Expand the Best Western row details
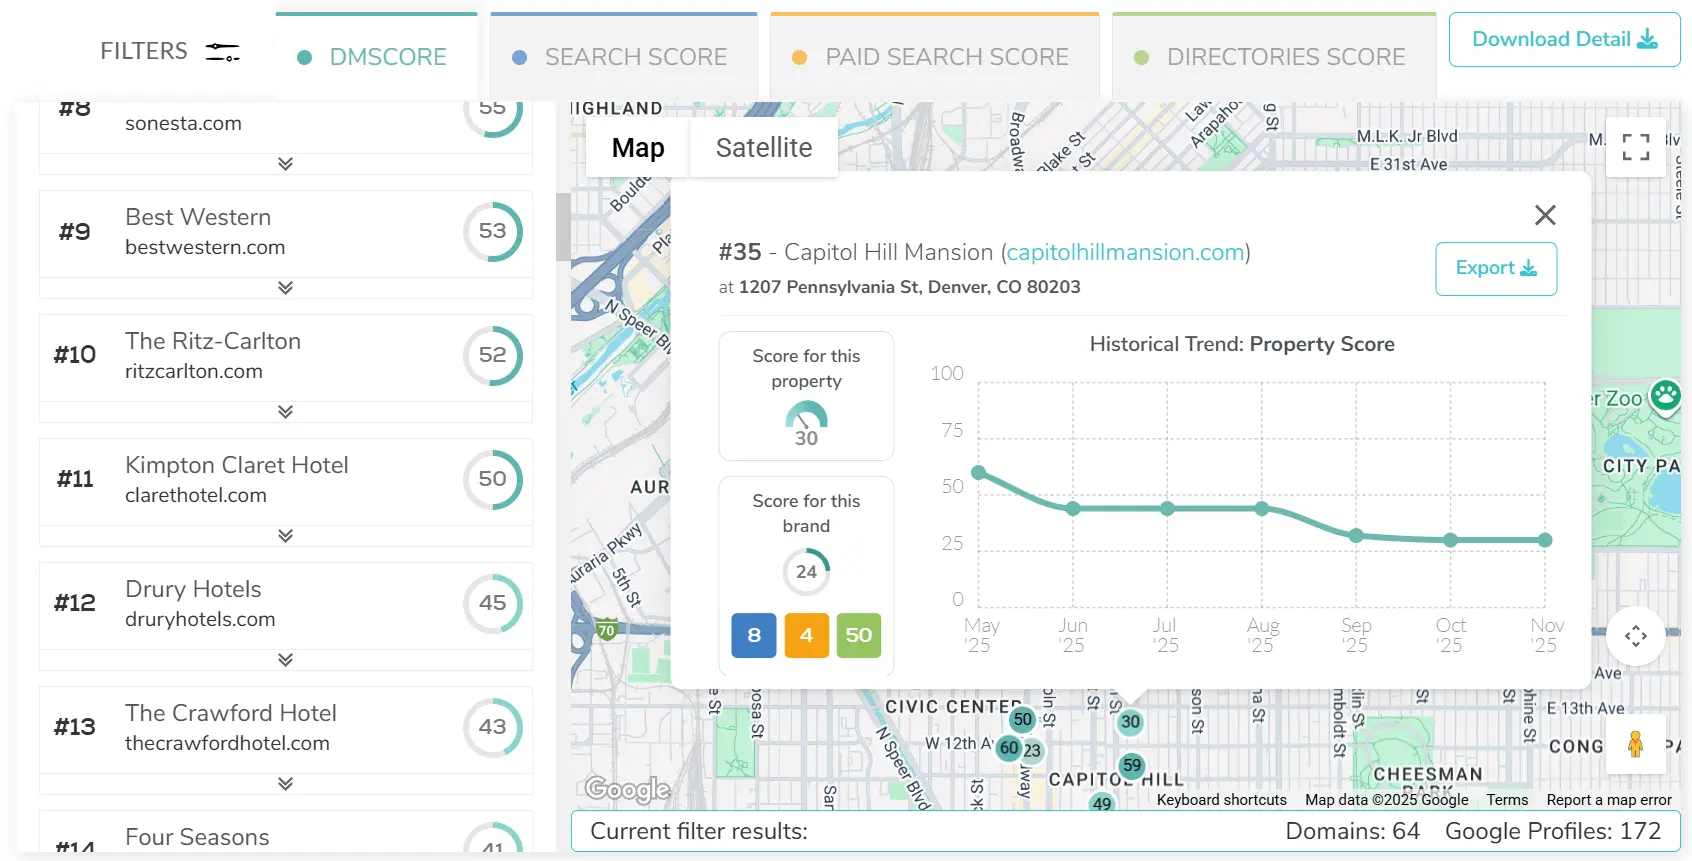The height and width of the screenshot is (861, 1692). pos(286,288)
